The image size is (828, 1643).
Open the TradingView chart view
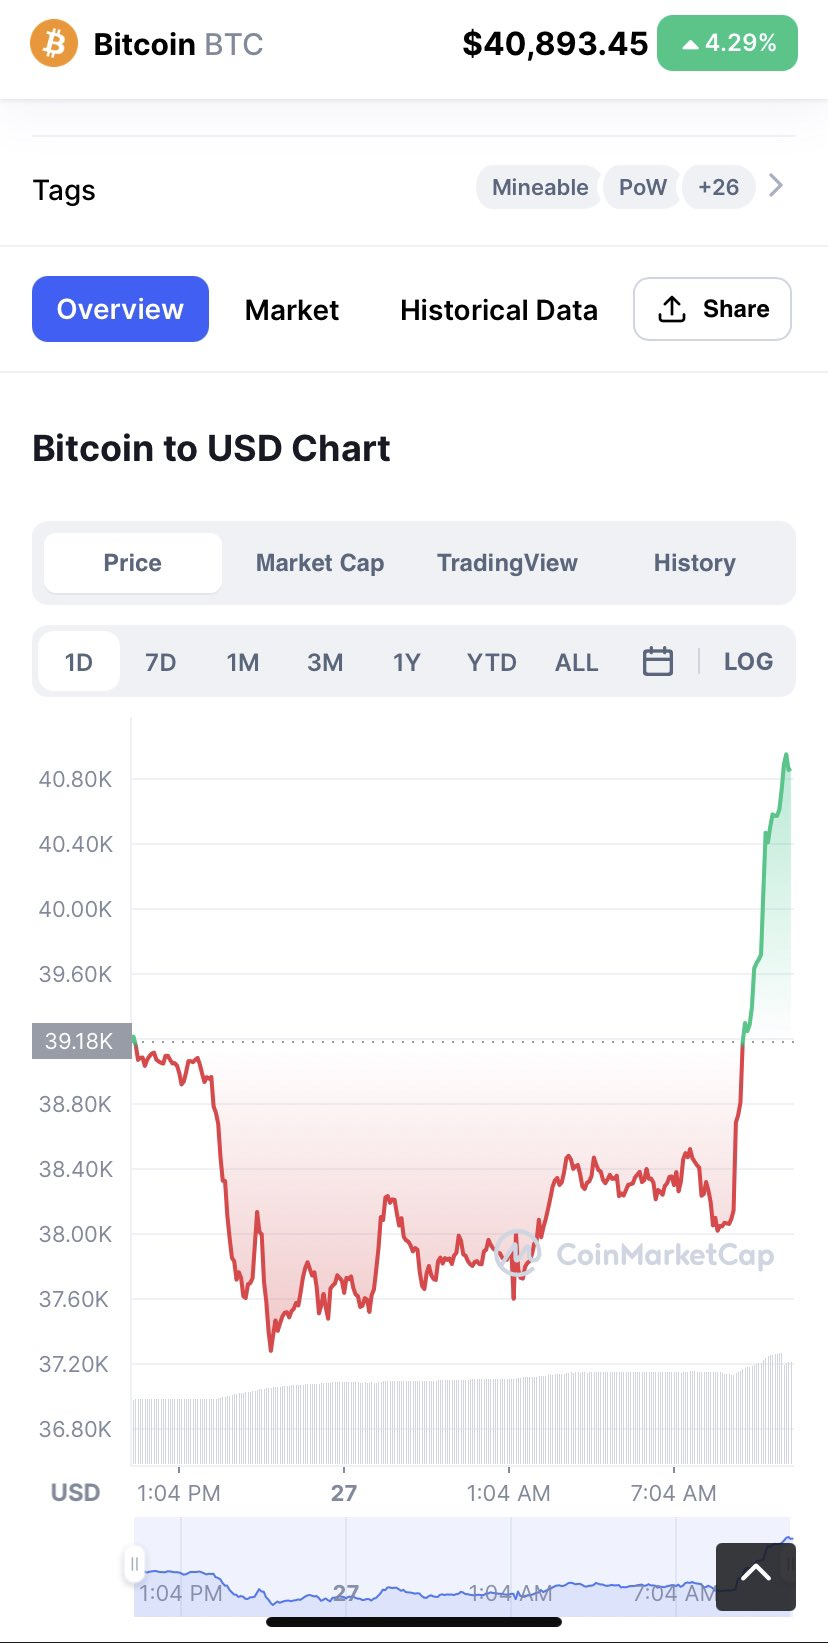pos(507,563)
